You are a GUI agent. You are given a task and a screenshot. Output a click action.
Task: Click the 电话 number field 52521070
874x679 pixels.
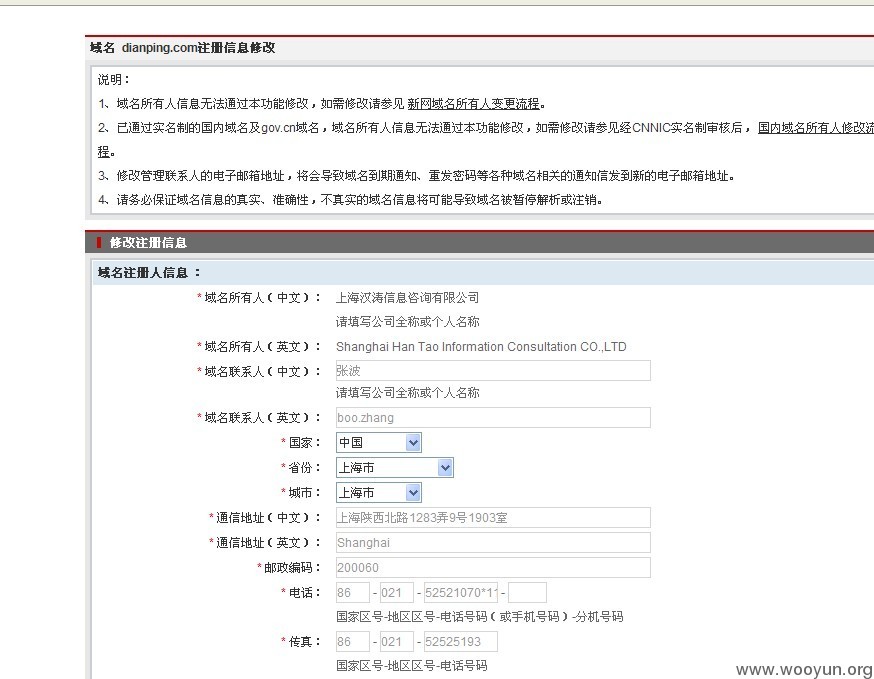[x=460, y=593]
